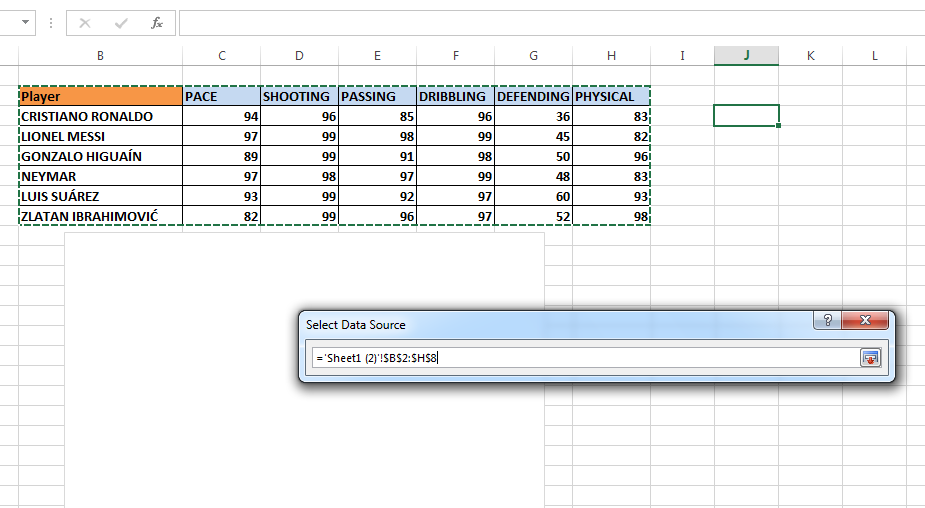The height and width of the screenshot is (508, 925).
Task: Click Higuaín's PACE value 89
Action: point(222,156)
